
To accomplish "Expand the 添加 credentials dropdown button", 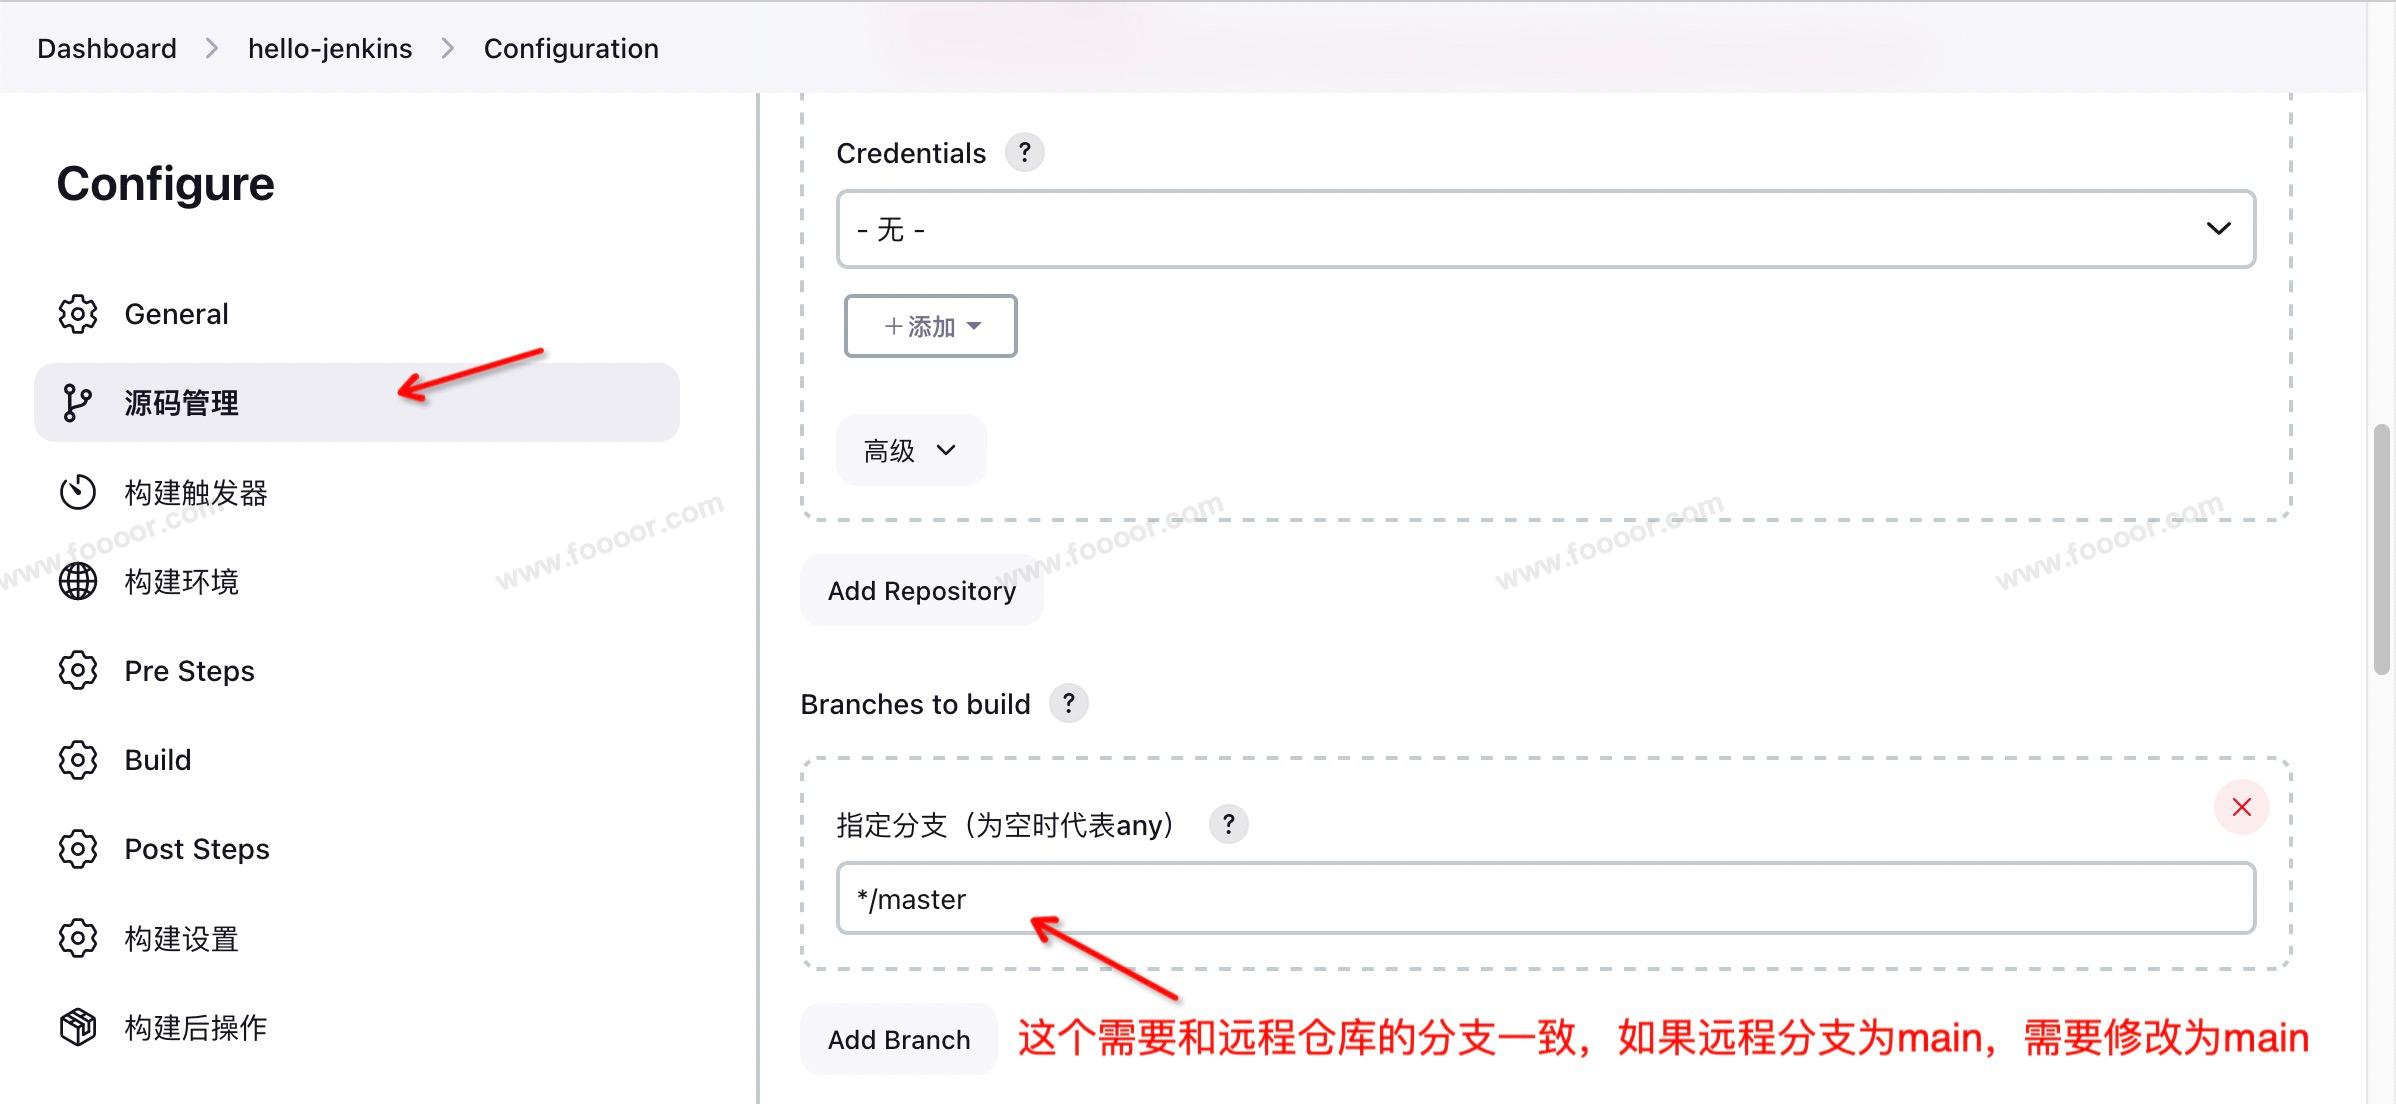I will [x=930, y=326].
